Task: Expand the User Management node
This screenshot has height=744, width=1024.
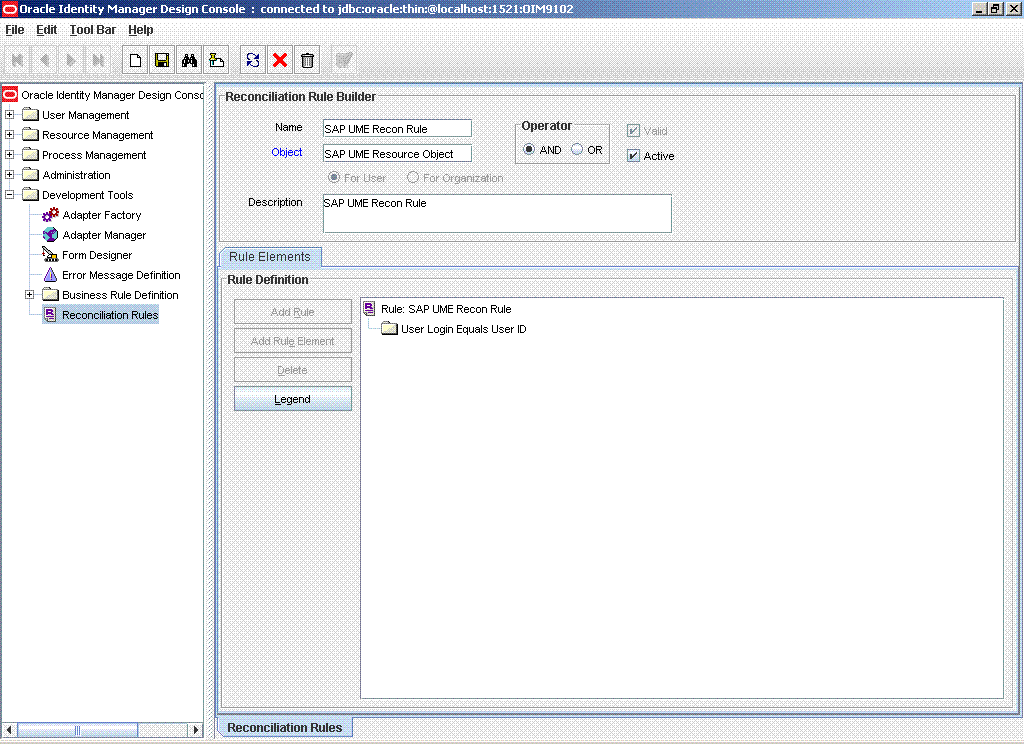Action: [10, 114]
